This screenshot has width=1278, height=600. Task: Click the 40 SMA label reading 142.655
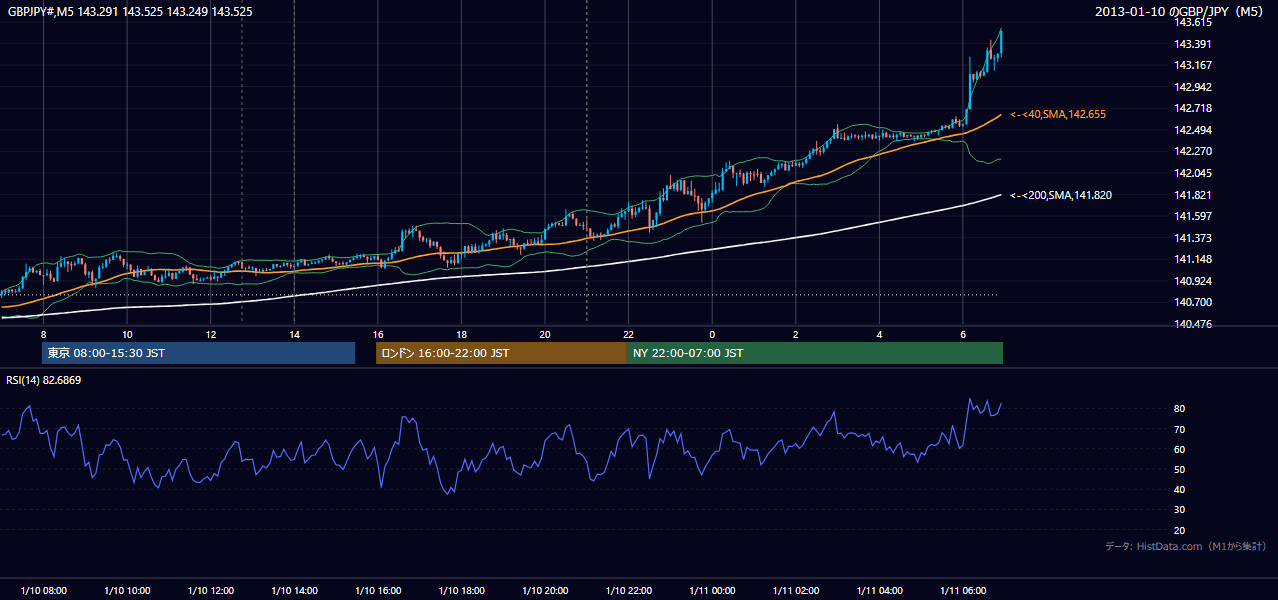pyautogui.click(x=1058, y=115)
